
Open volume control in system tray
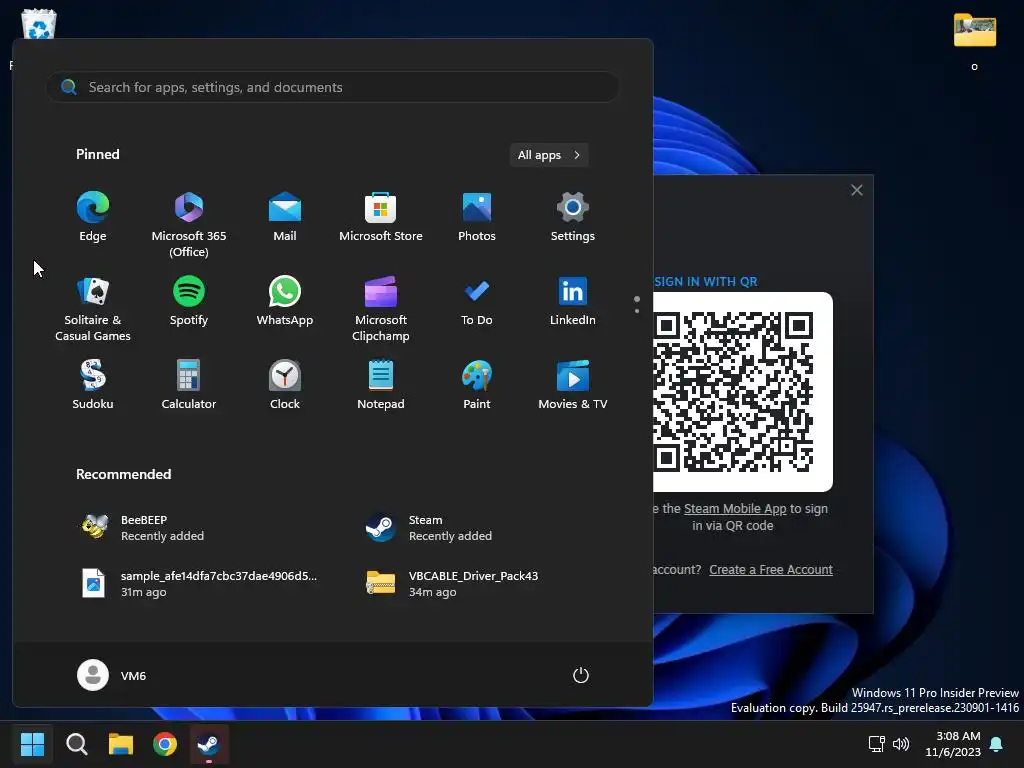901,744
